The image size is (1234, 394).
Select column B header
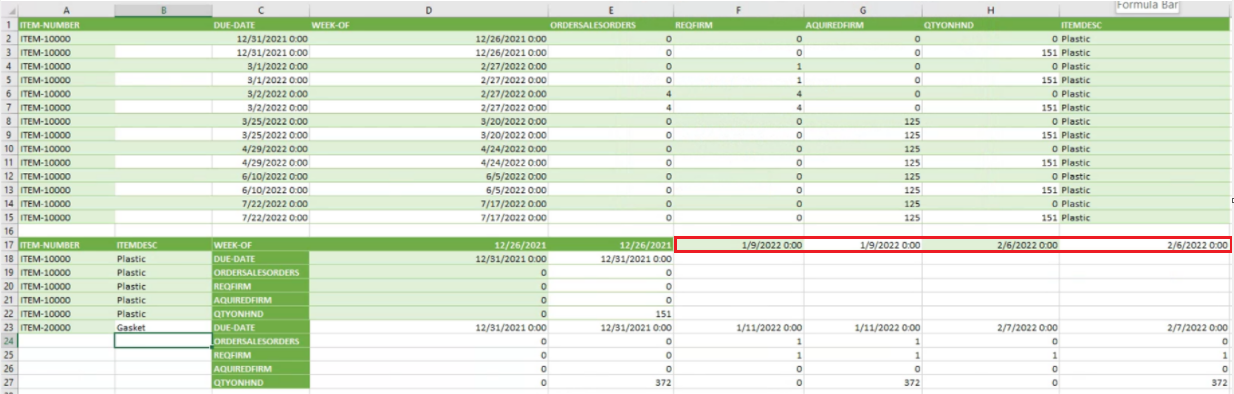pyautogui.click(x=163, y=10)
